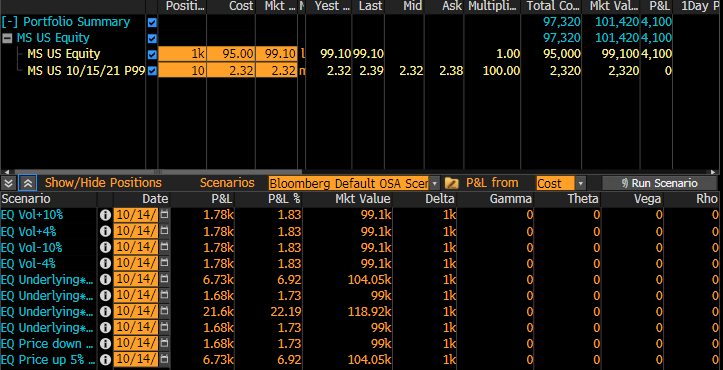
Task: Open the scenarios folder icon
Action: pos(452,183)
